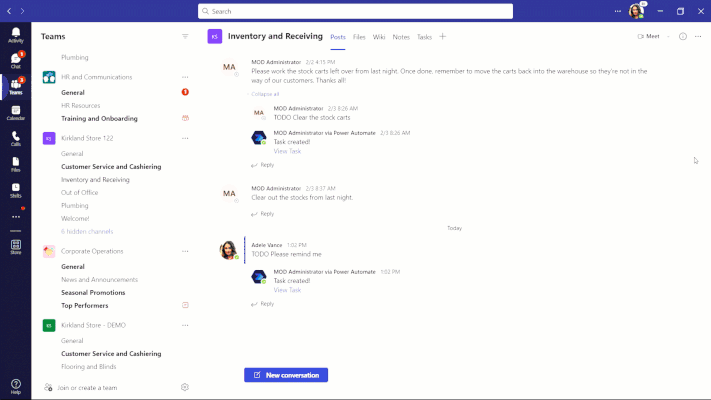
Task: Open Settings and more ellipsis in title bar
Action: [x=618, y=11]
